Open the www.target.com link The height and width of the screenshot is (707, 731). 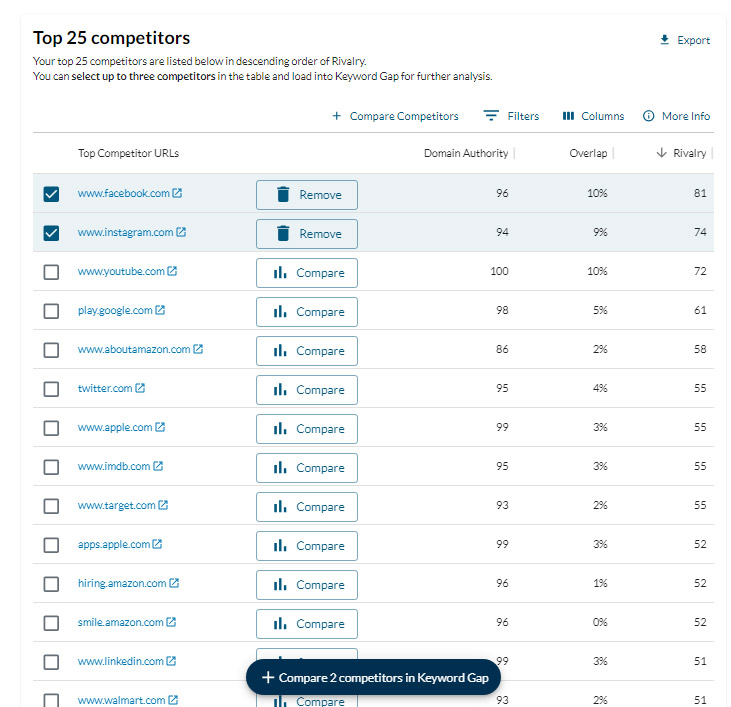pyautogui.click(x=117, y=506)
